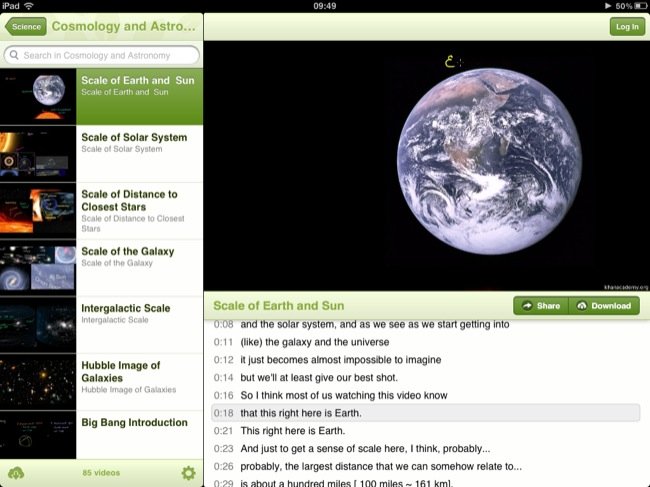The width and height of the screenshot is (650, 487).
Task: Share the Scale of Earth and Sun video
Action: (541, 306)
